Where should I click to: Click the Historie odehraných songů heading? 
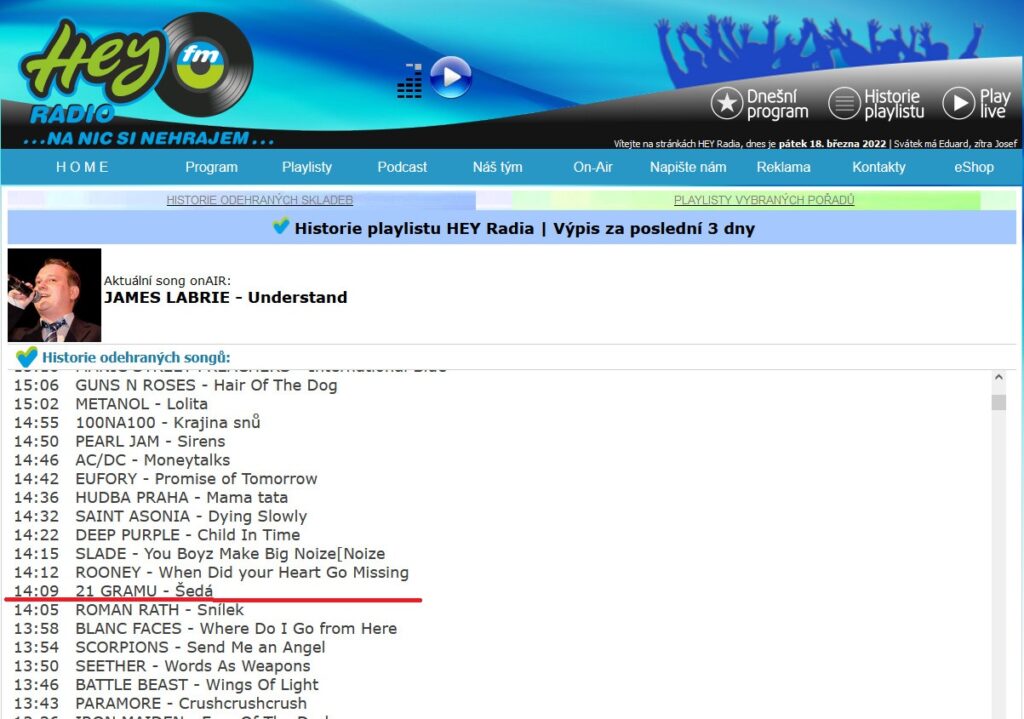[x=136, y=357]
